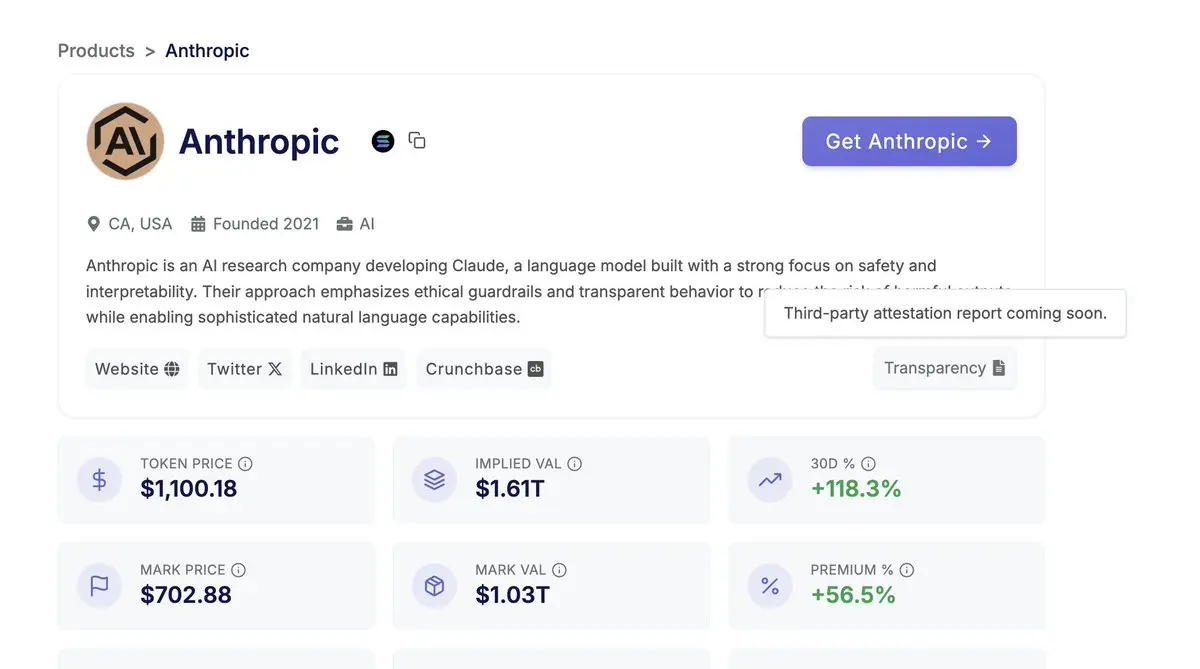Click the trending chart 30D icon

click(x=769, y=480)
